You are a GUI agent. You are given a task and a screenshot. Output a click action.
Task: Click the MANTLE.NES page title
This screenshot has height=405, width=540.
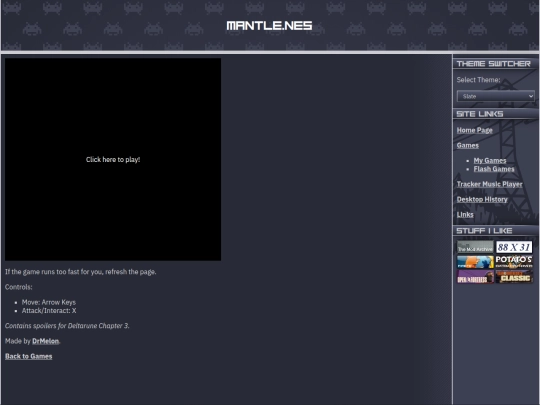pyautogui.click(x=269, y=25)
